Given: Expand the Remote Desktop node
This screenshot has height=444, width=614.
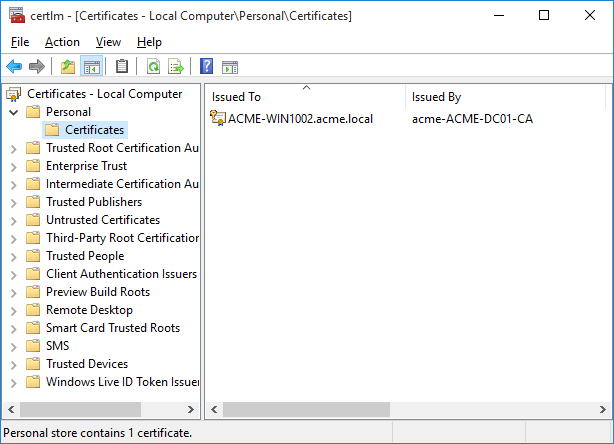Looking at the screenshot, I should (x=13, y=310).
